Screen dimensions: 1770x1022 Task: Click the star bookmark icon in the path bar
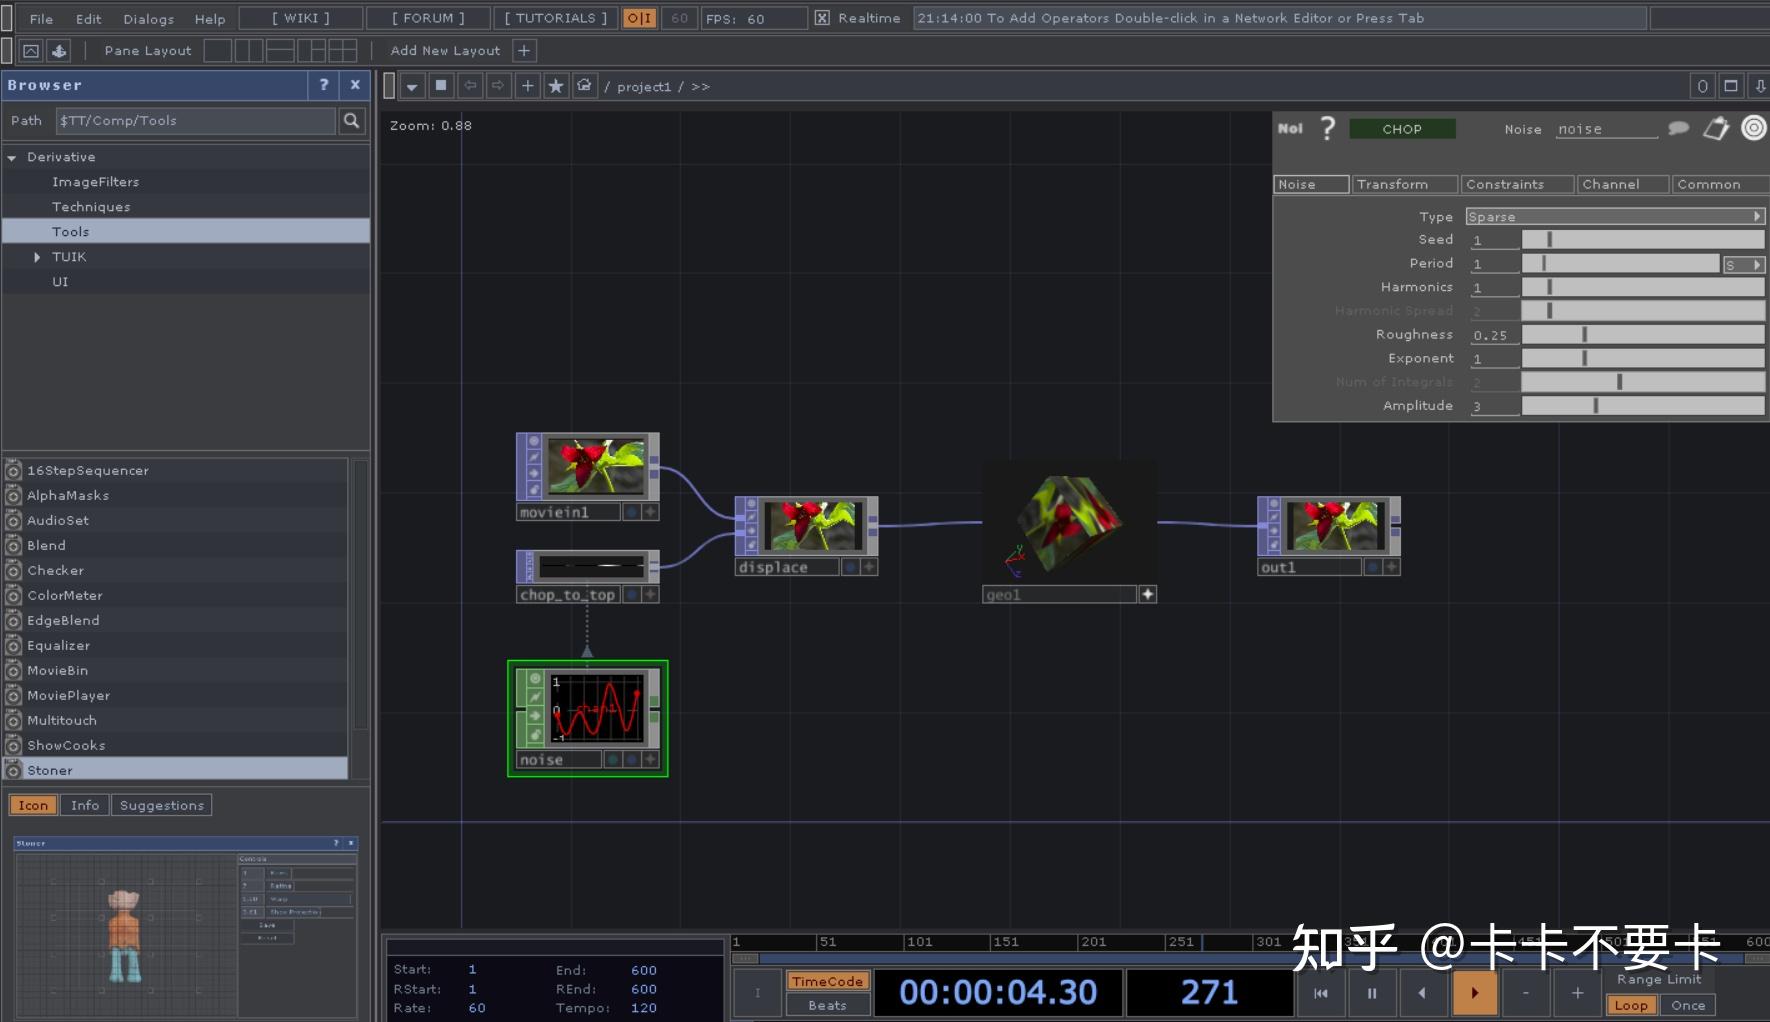tap(556, 86)
